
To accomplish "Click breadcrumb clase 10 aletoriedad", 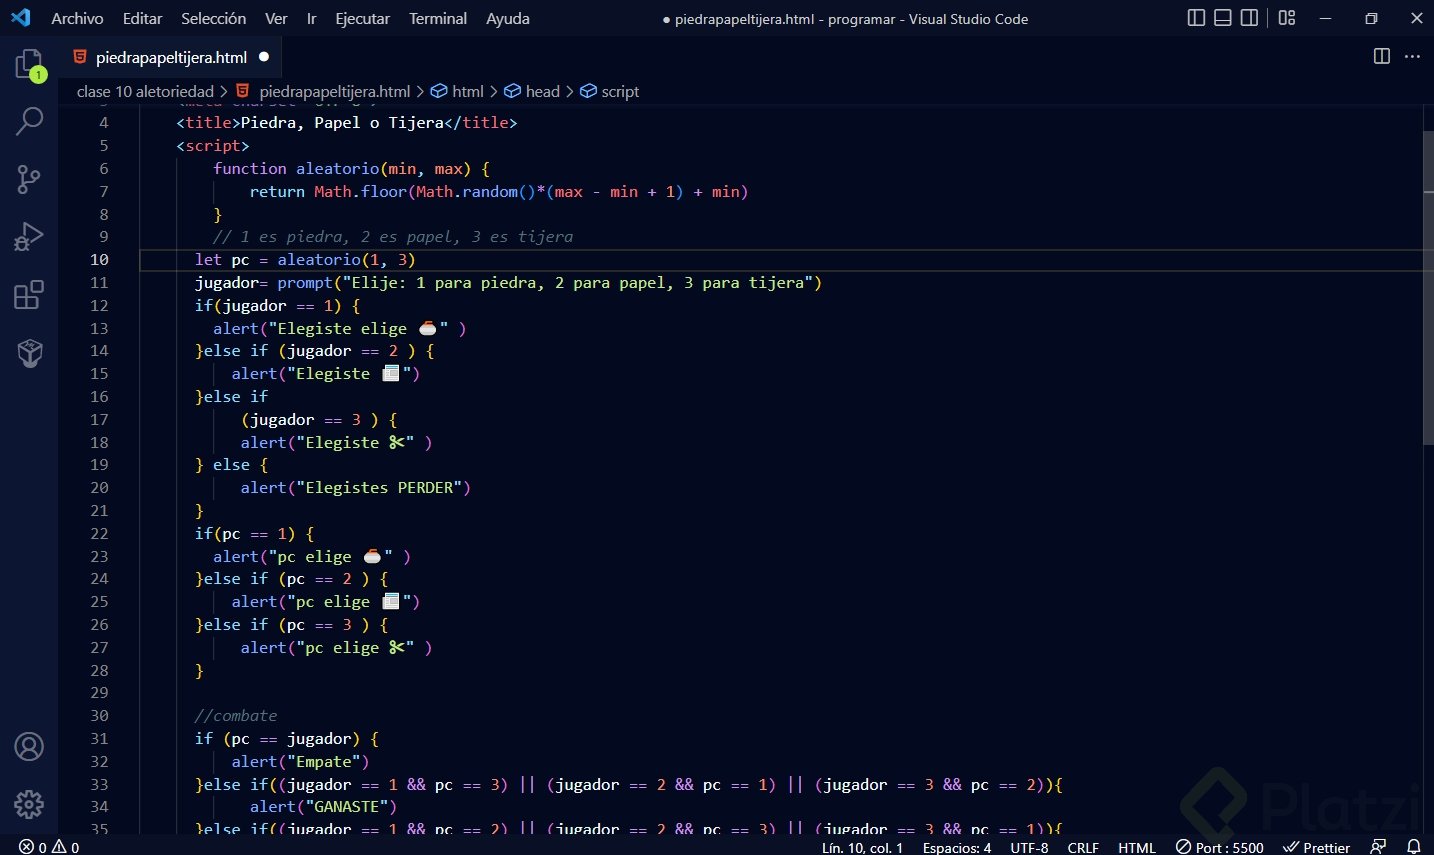I will pos(145,91).
